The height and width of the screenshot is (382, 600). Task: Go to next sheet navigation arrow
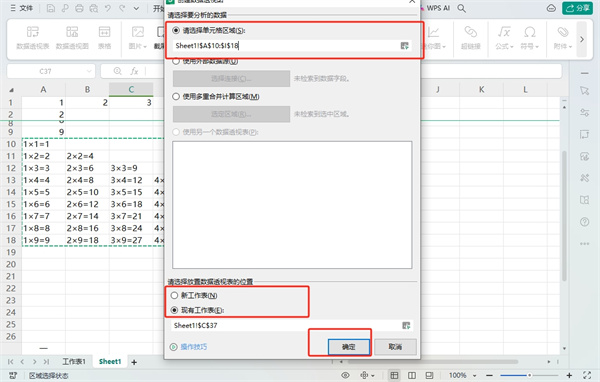[x=34, y=362]
